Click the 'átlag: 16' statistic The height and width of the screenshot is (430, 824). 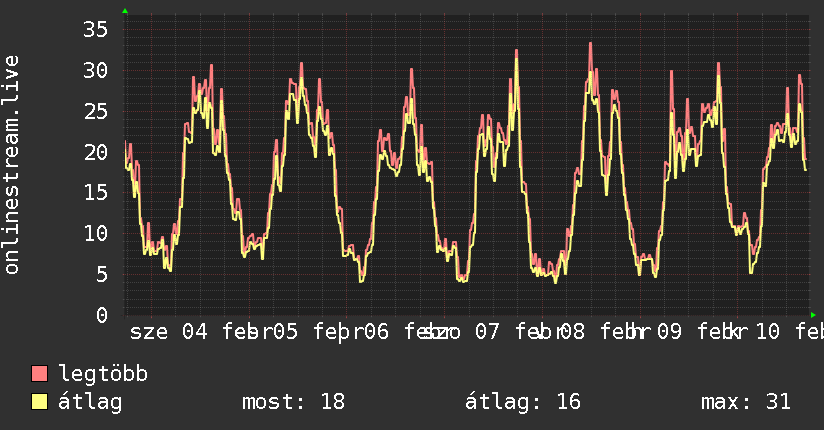pyautogui.click(x=523, y=402)
